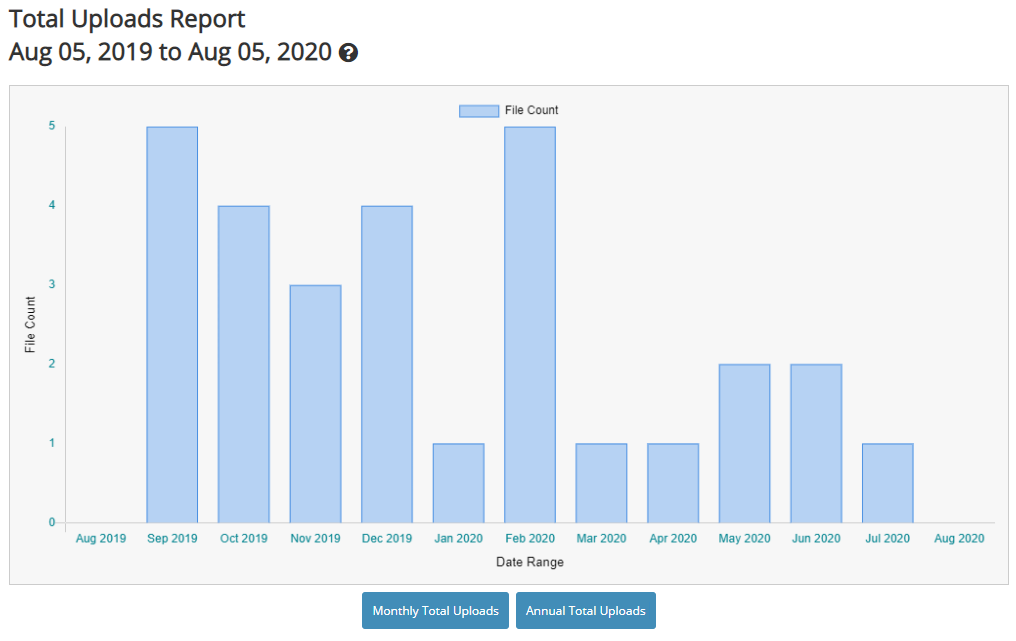Viewport: 1016px width, 641px height.
Task: Select the Dec 2019 bar
Action: click(387, 364)
